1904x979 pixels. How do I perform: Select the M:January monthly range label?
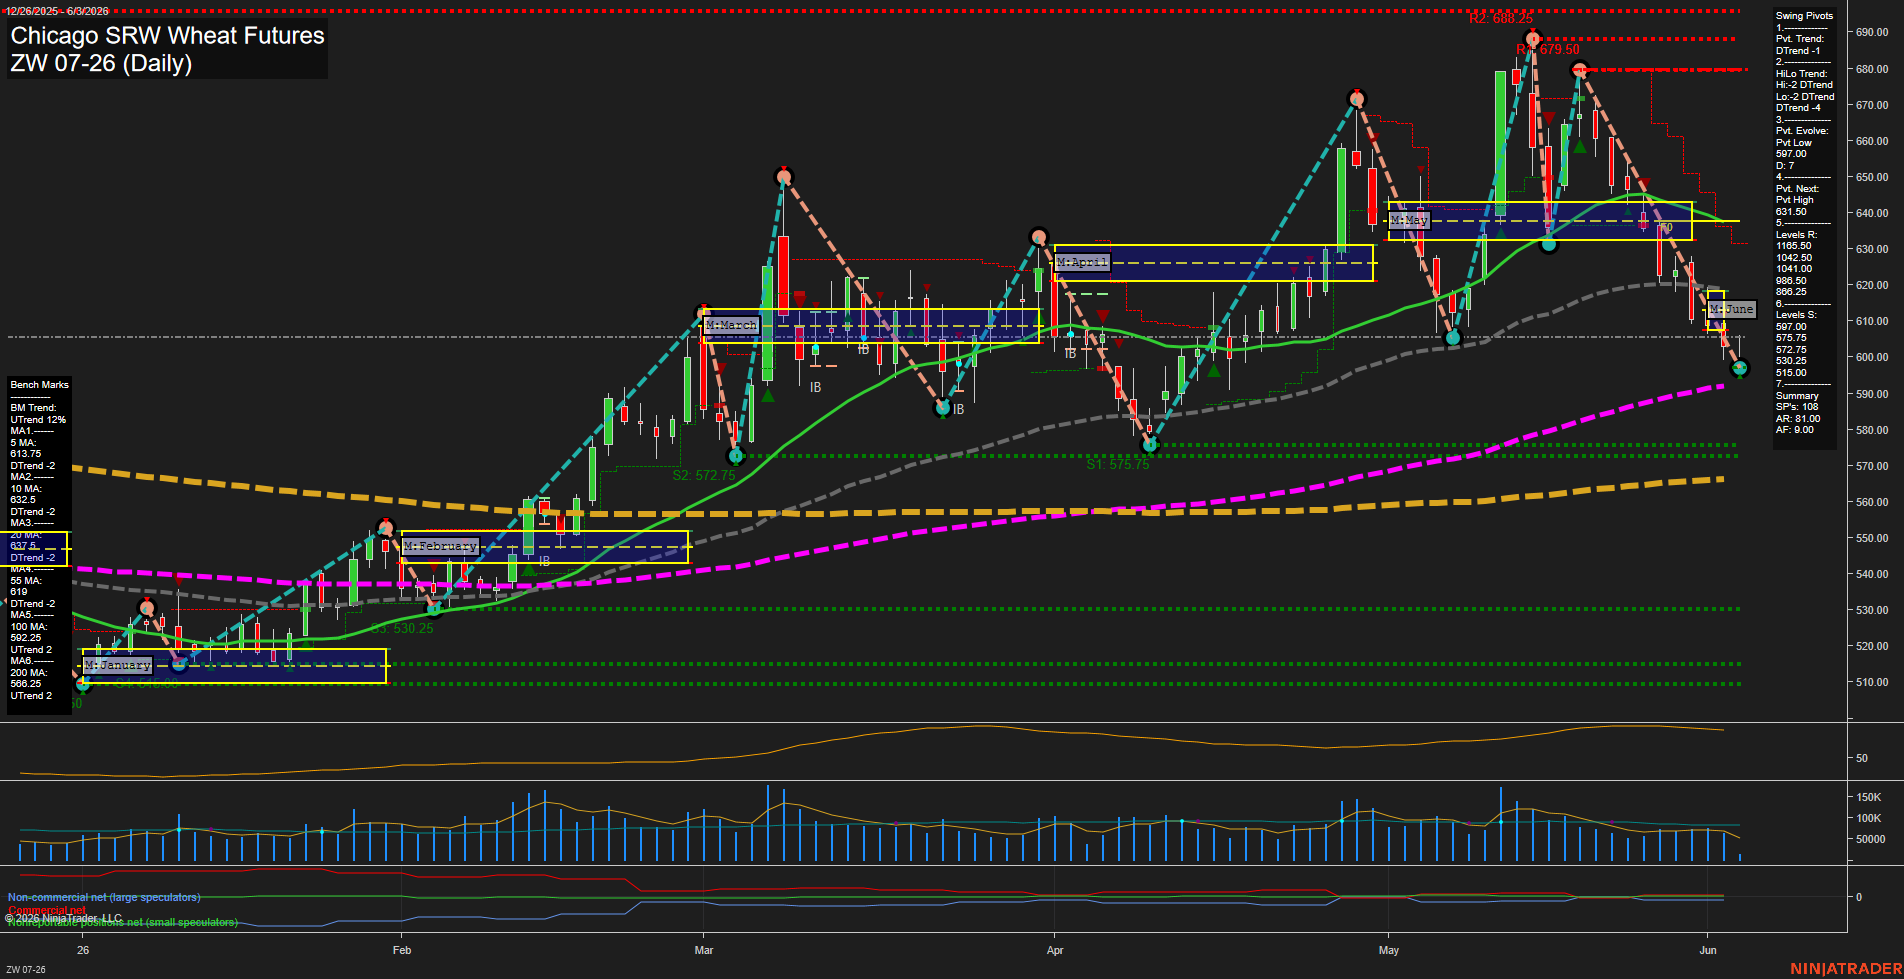pos(118,665)
